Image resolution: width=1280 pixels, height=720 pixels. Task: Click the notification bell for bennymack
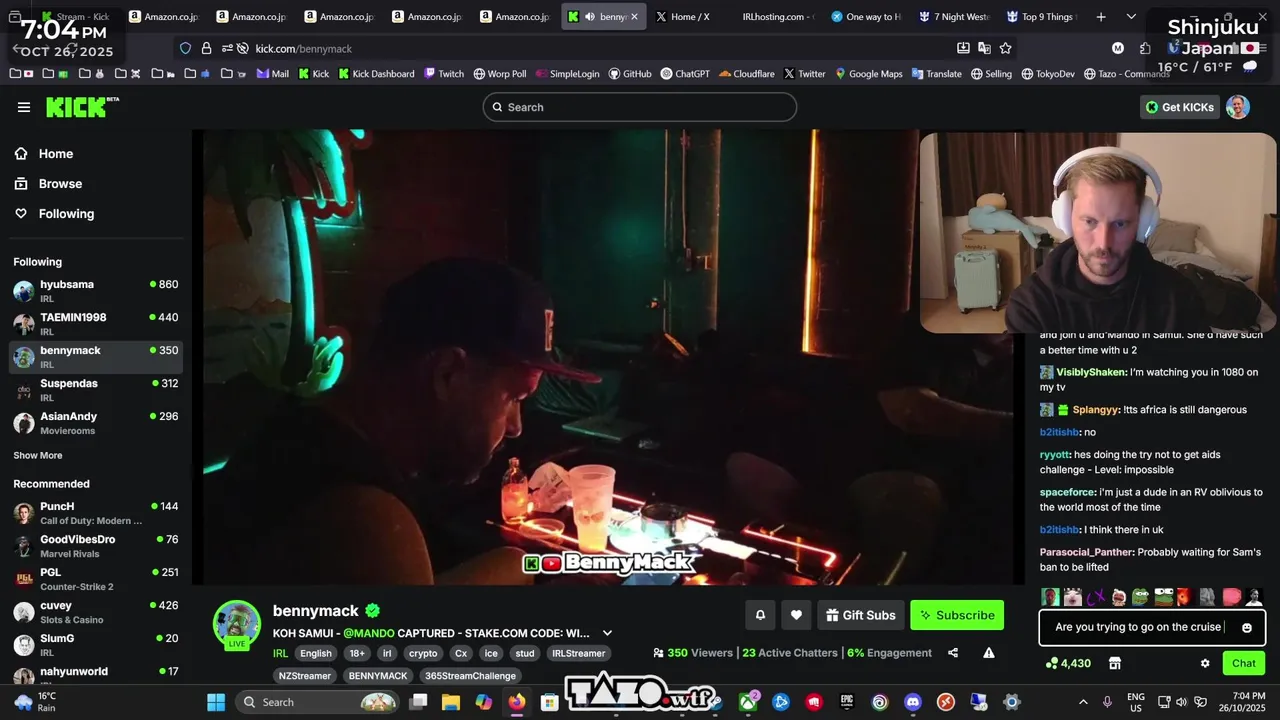760,615
